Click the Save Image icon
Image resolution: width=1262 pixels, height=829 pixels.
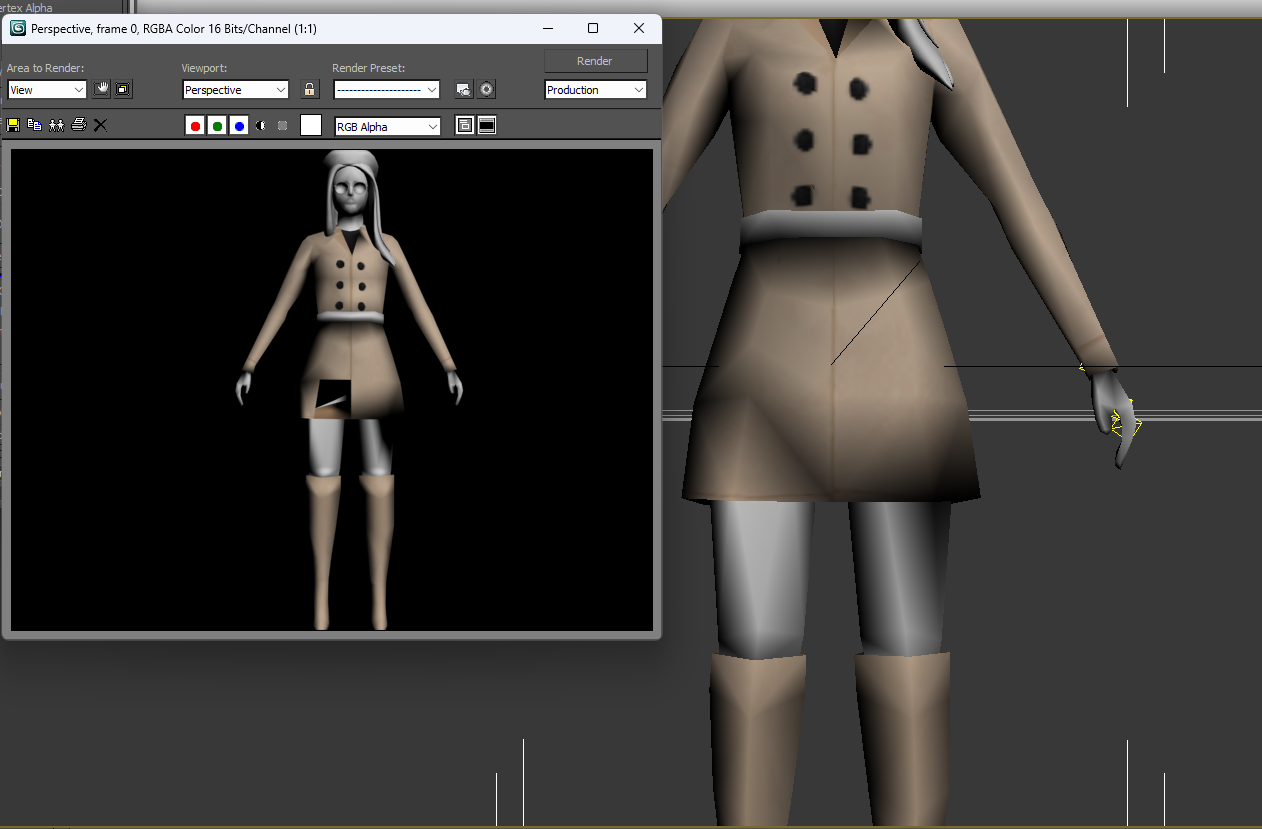tap(14, 125)
